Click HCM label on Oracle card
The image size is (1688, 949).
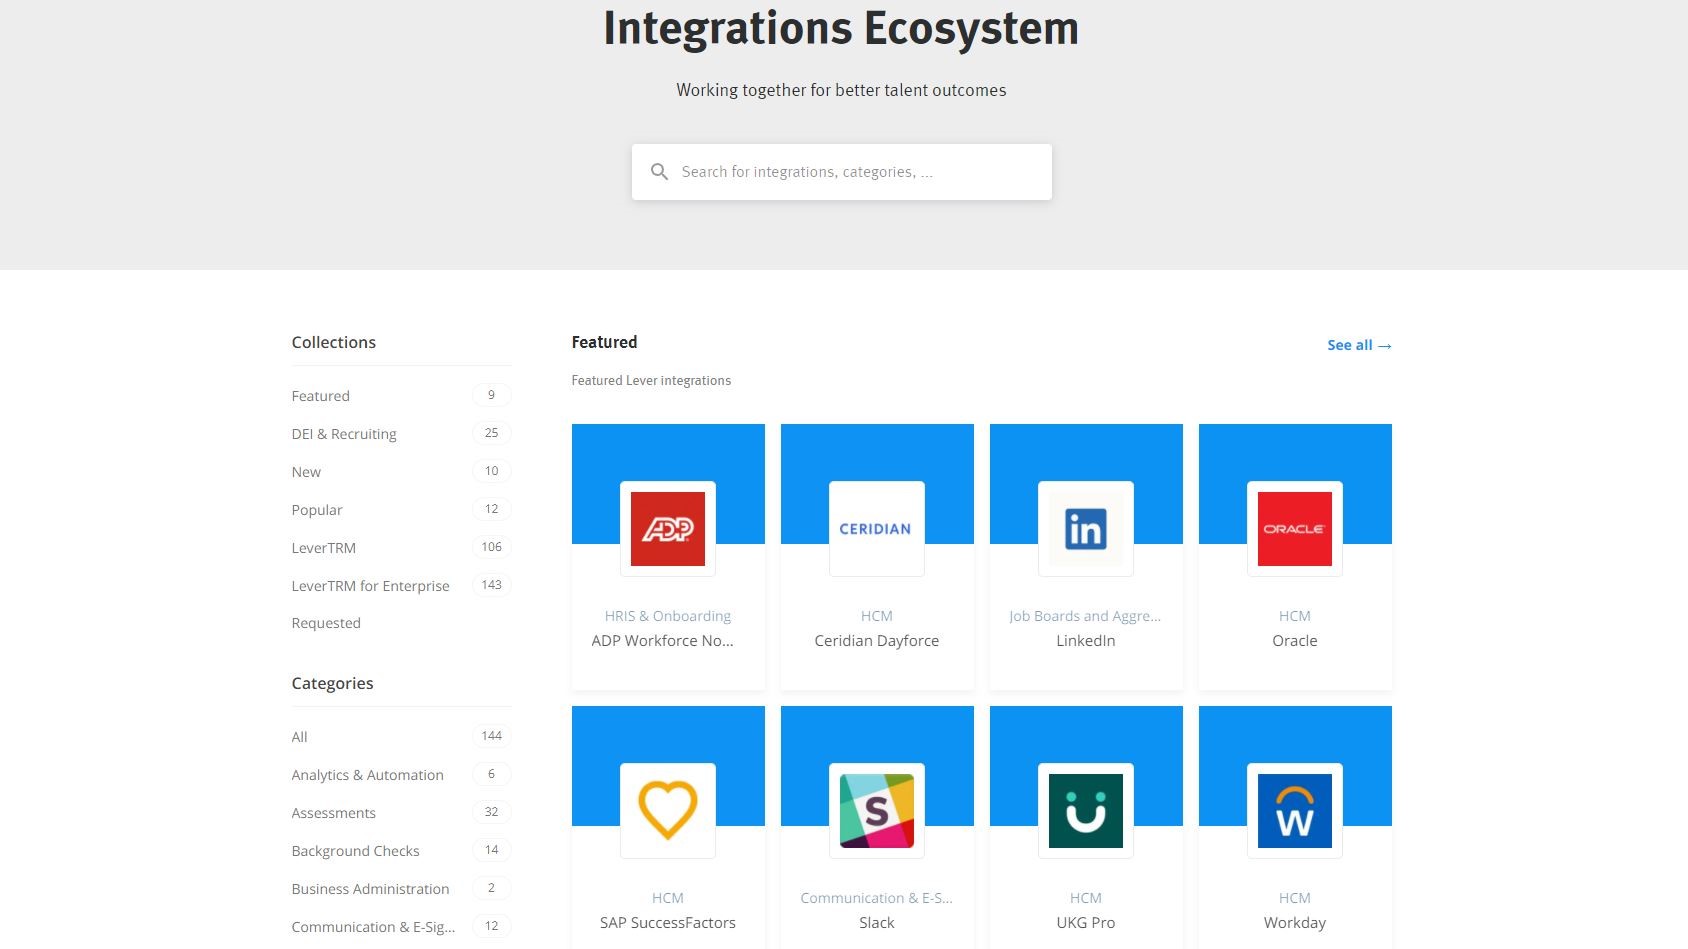point(1295,616)
